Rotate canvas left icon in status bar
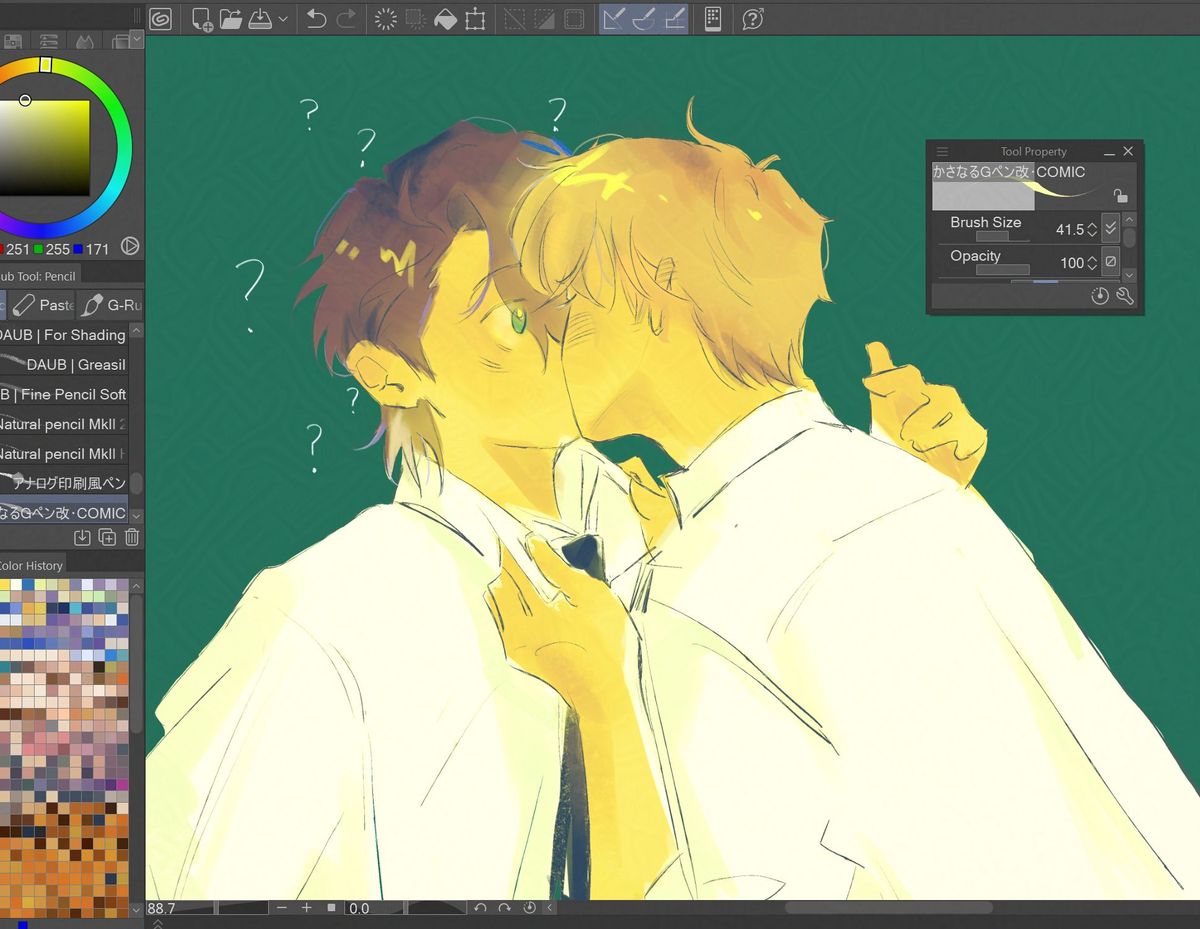Screen dimensions: 1200x929 tap(480, 908)
